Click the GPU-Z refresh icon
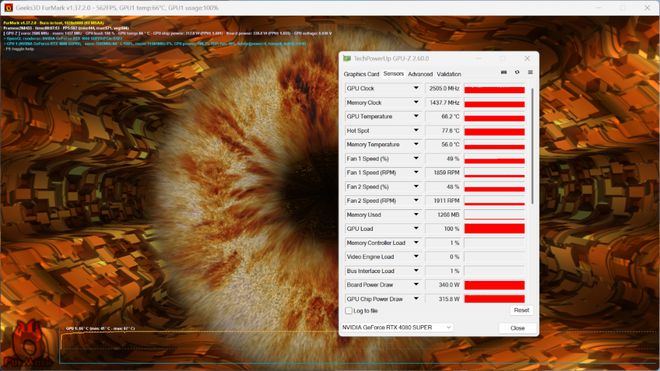660x371 pixels. coord(517,72)
